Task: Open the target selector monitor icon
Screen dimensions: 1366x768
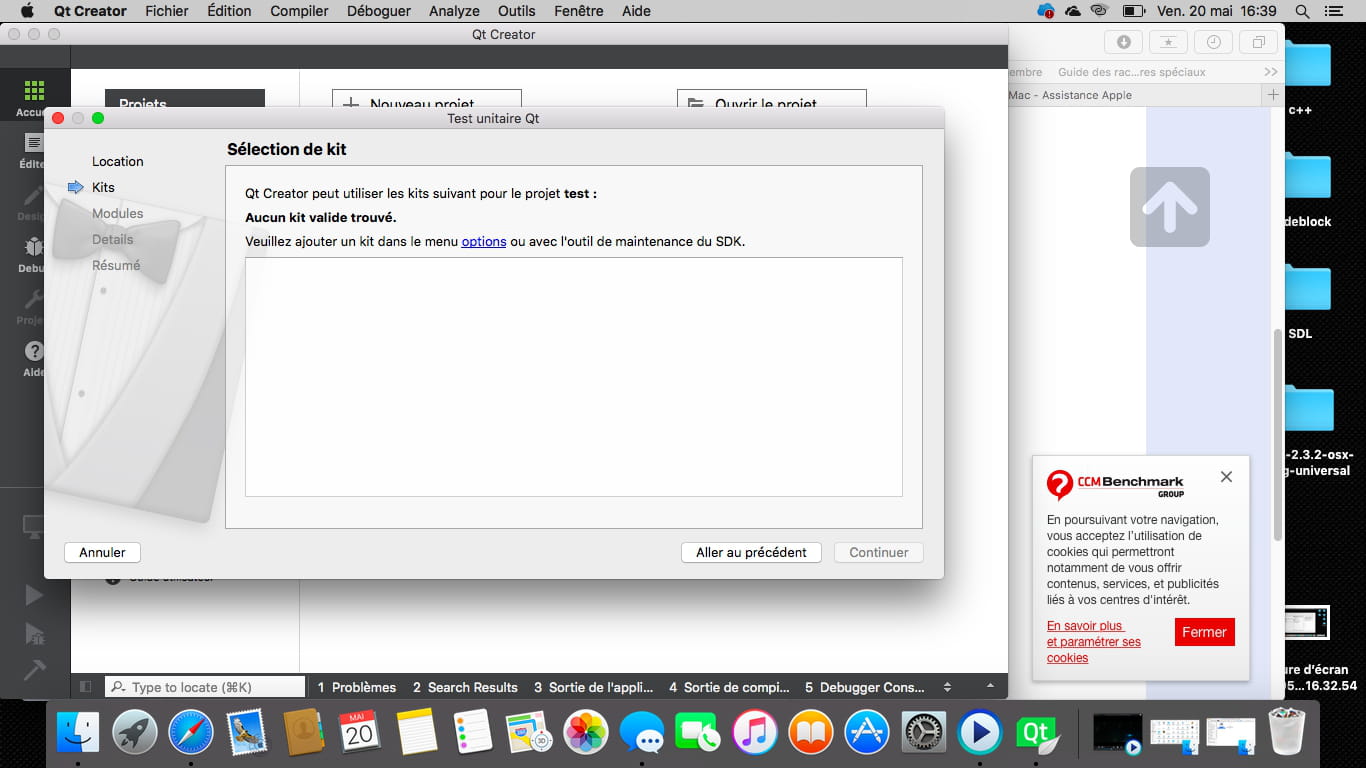Action: [x=34, y=524]
